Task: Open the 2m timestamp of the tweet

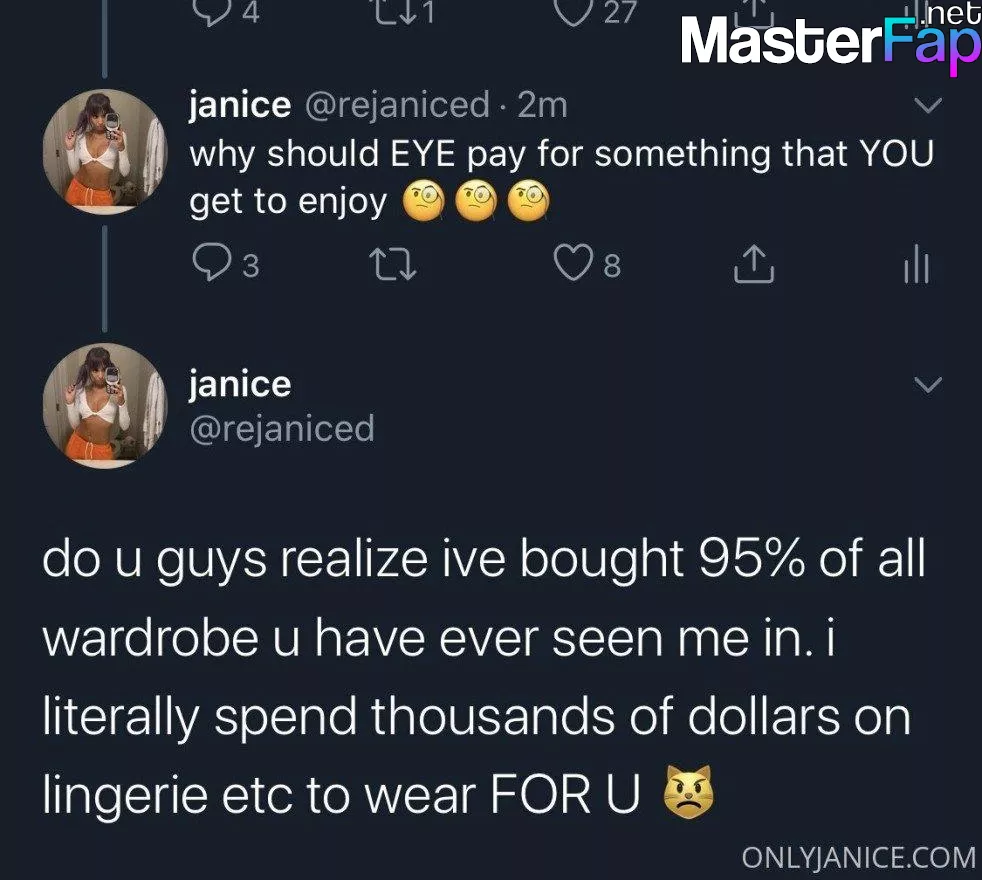Action: (x=542, y=105)
